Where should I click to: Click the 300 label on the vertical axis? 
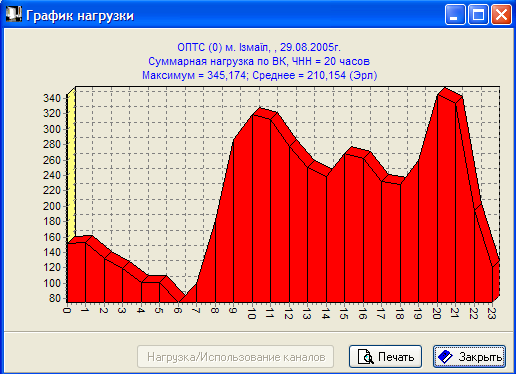[x=52, y=129]
